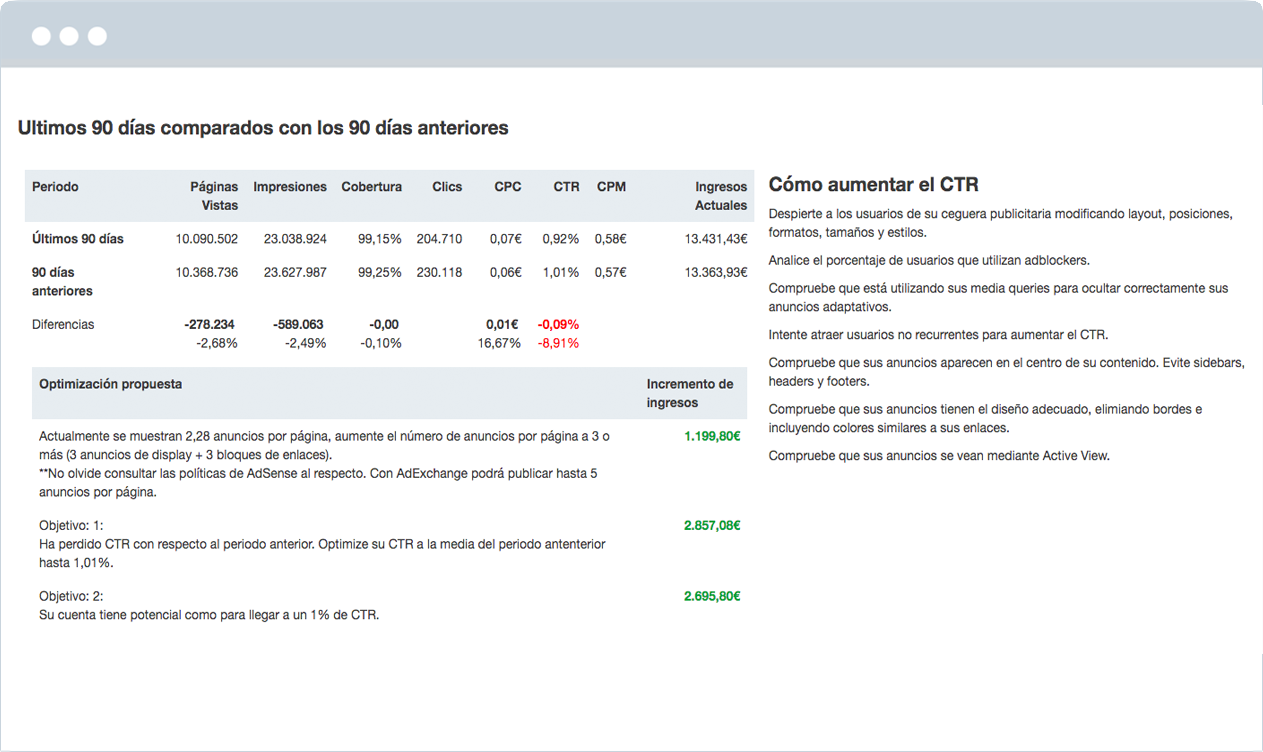1263x752 pixels.
Task: Click the green 1.199,80€ income value
Action: coord(712,436)
